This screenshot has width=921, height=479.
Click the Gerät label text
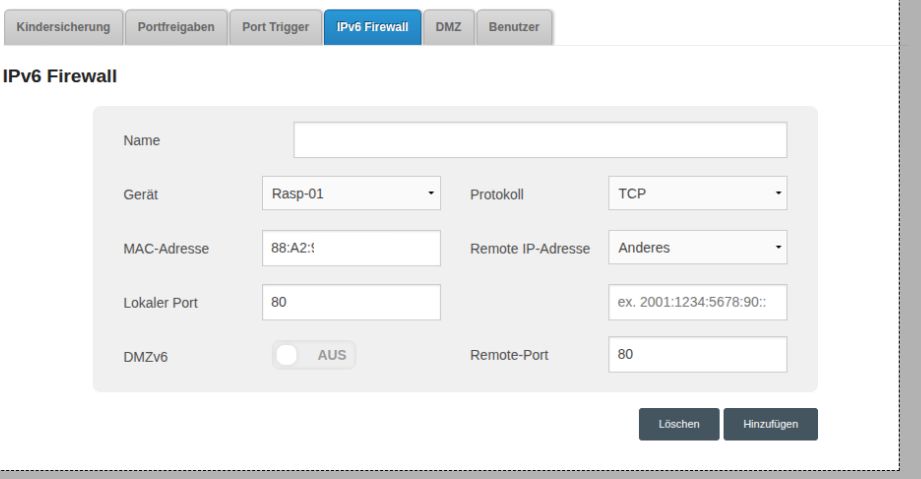[141, 195]
